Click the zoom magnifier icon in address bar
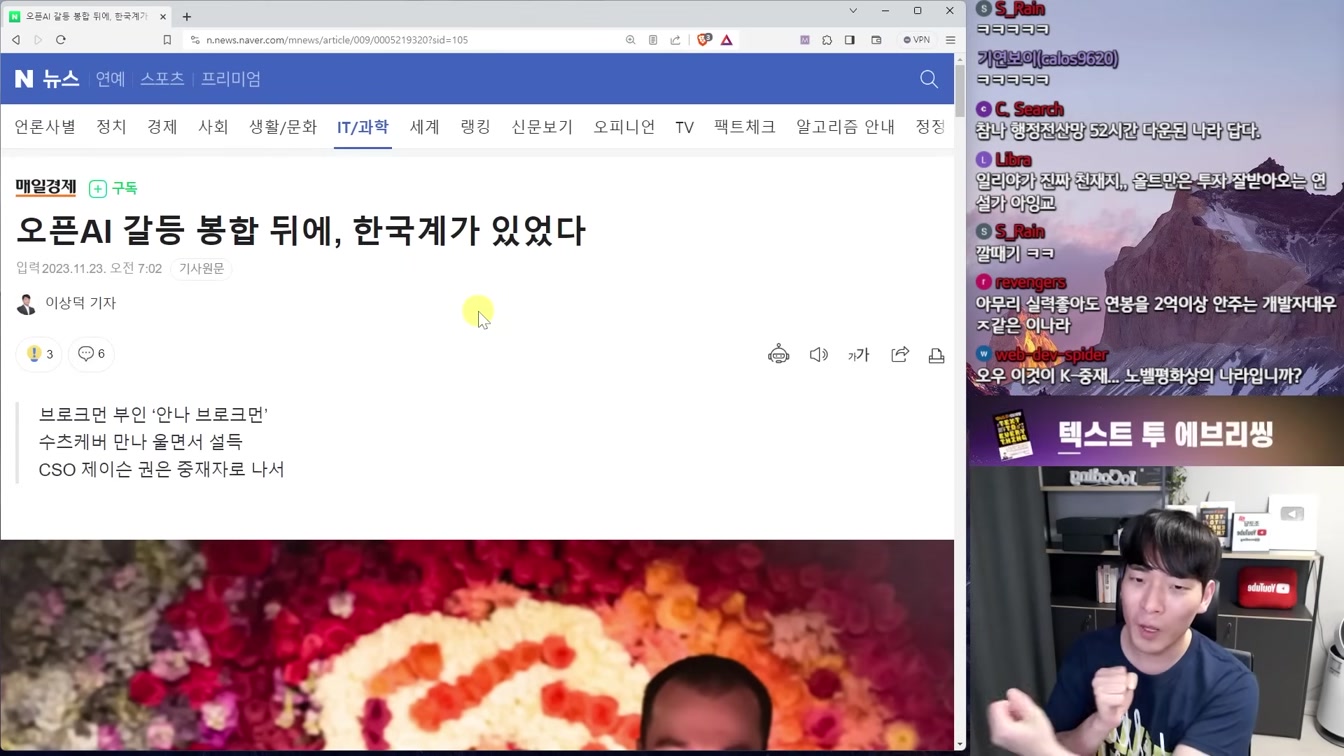The width and height of the screenshot is (1344, 756). click(630, 40)
